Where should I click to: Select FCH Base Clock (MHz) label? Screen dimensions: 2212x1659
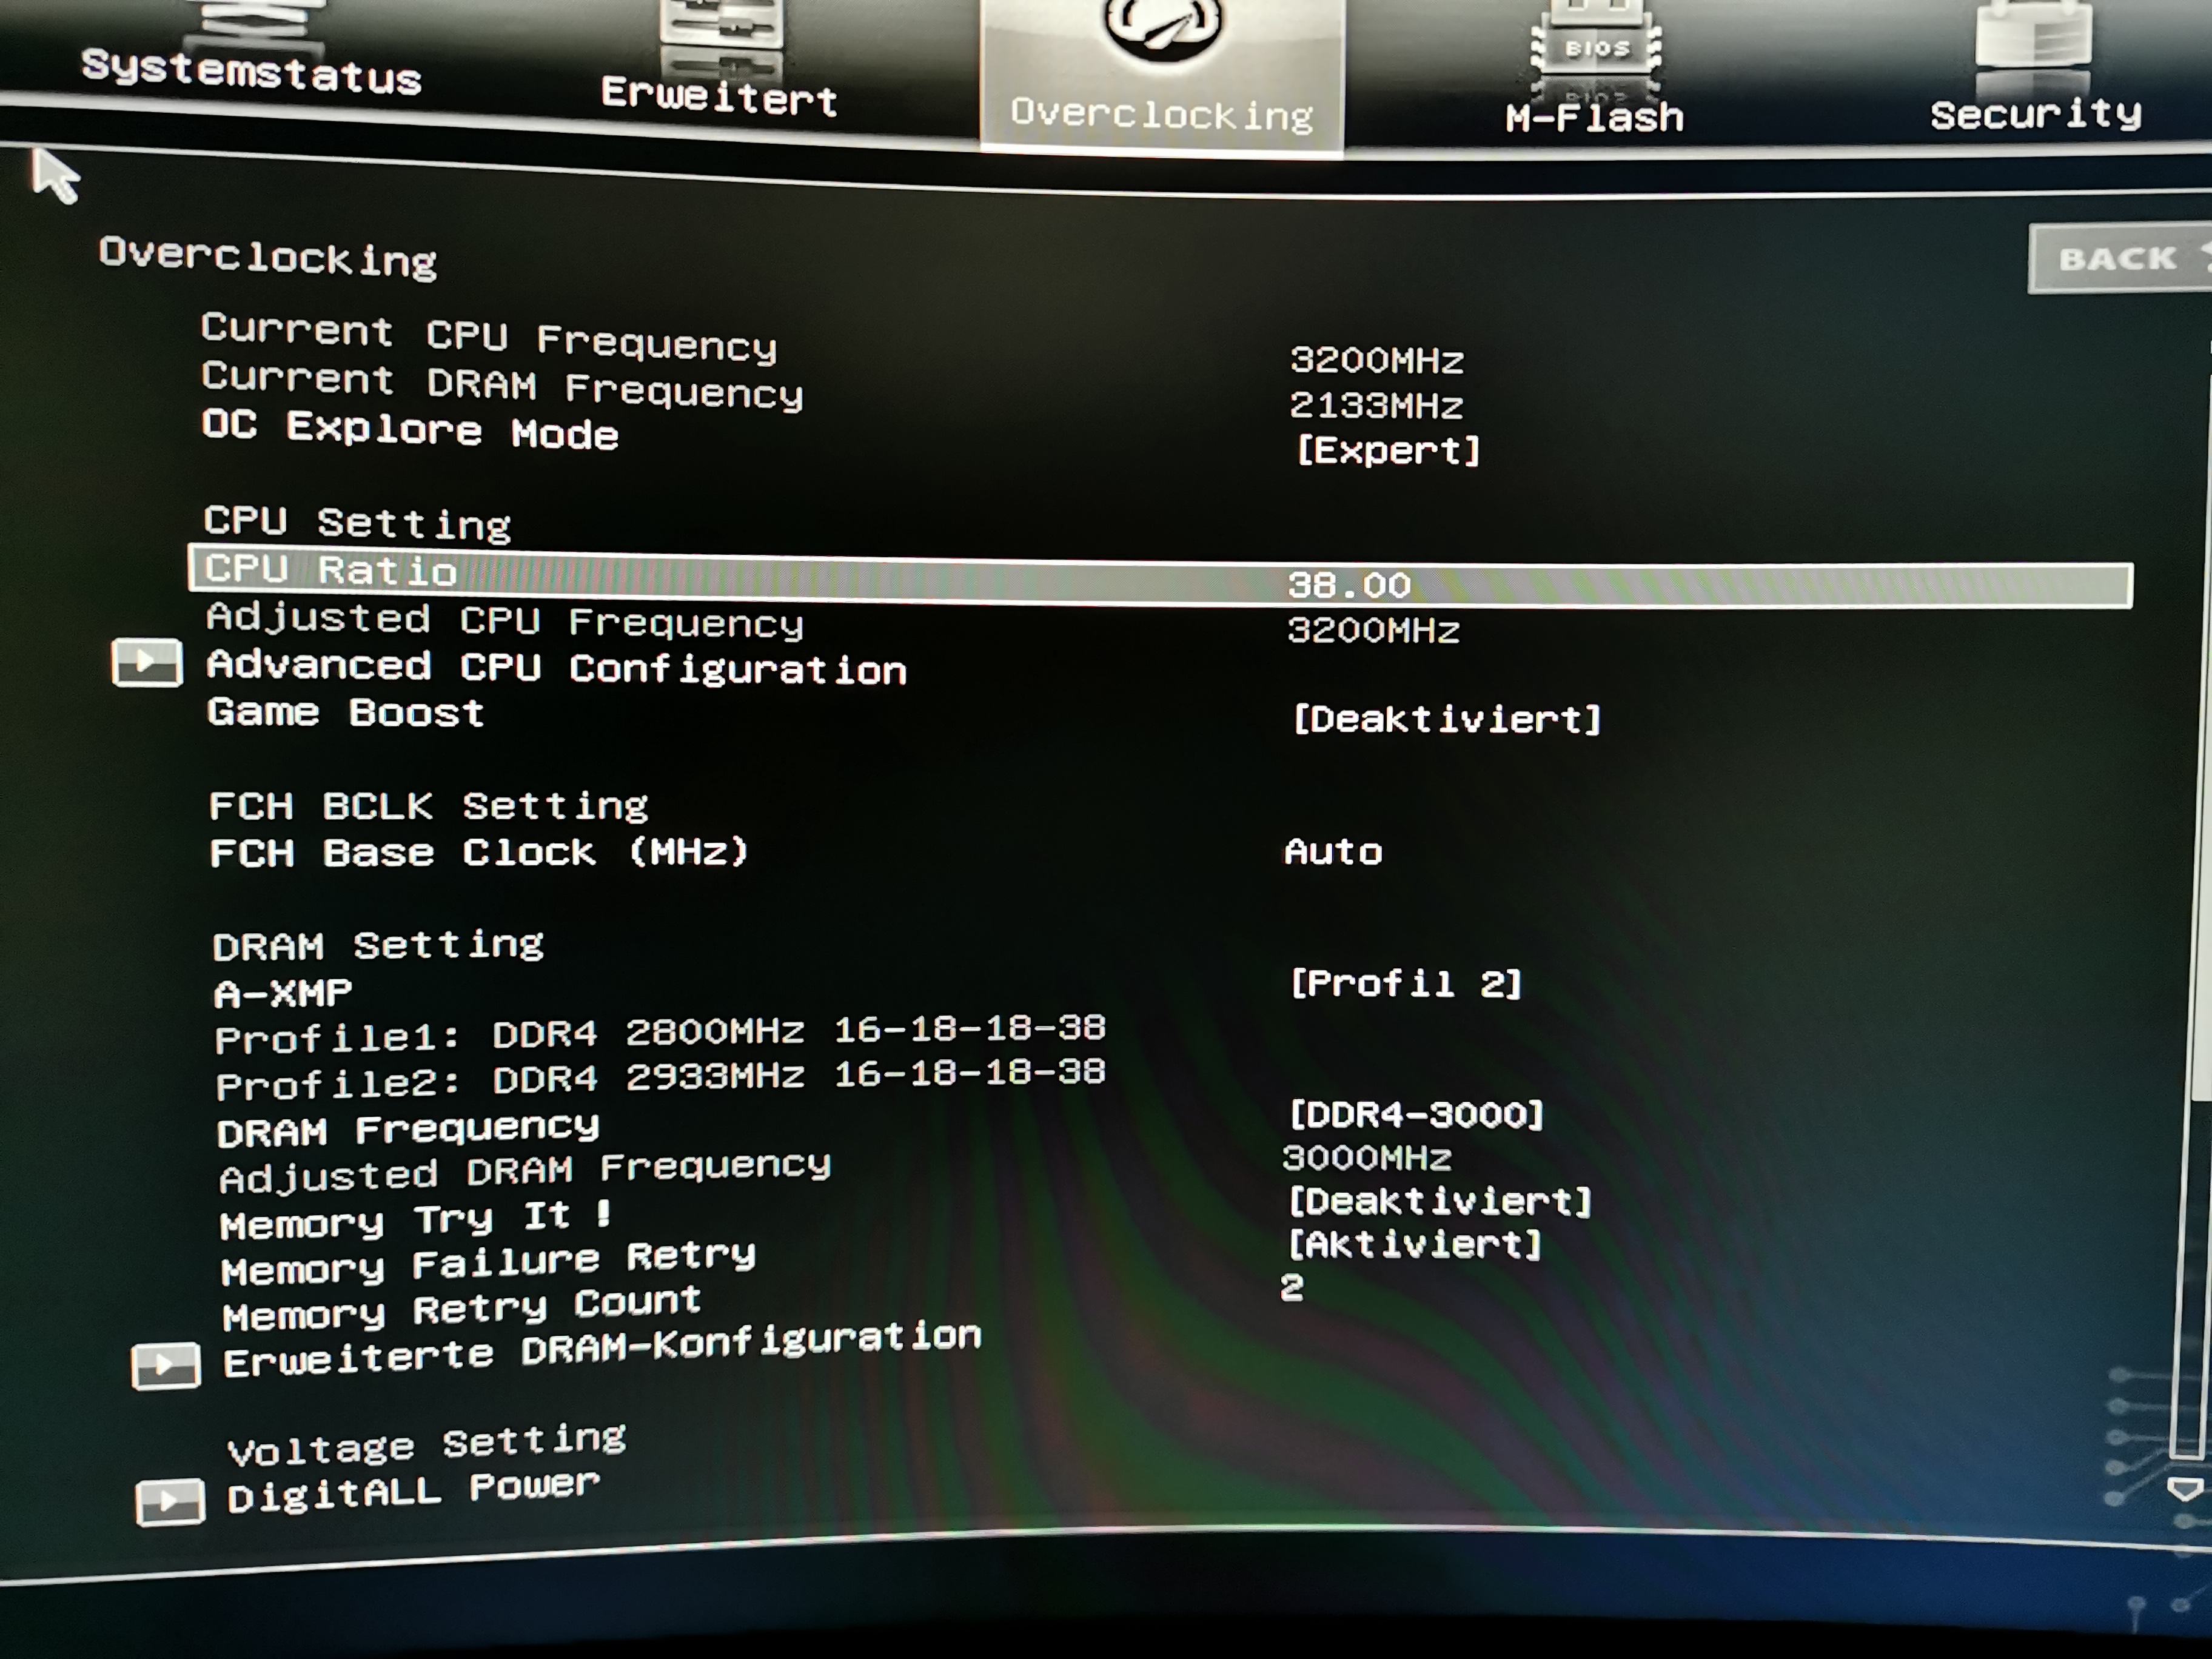click(x=479, y=852)
